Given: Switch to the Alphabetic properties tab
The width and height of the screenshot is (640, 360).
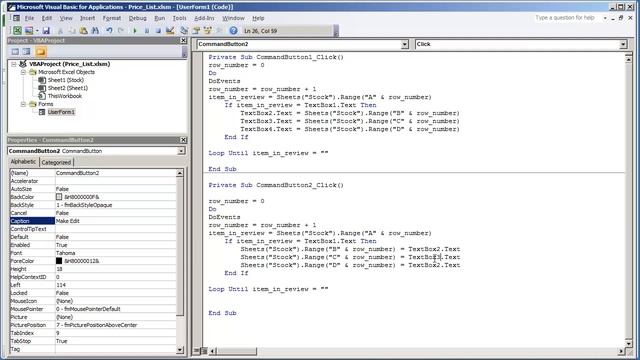Looking at the screenshot, I should [x=23, y=162].
